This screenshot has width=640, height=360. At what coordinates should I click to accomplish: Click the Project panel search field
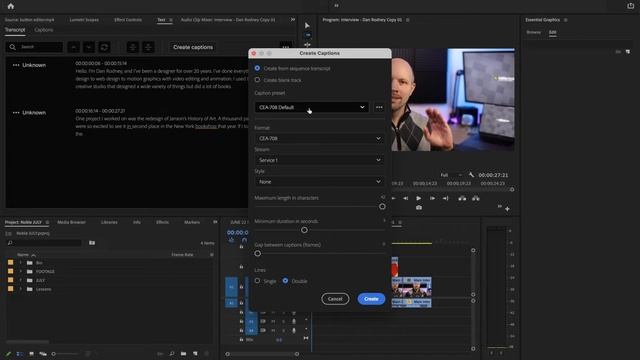click(x=44, y=243)
